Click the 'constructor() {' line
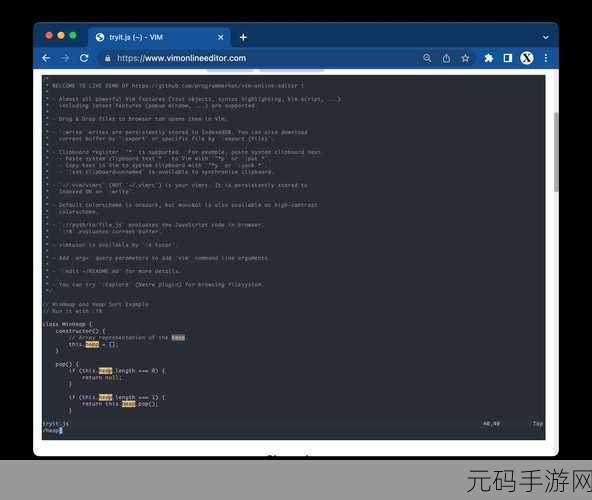 (x=80, y=331)
